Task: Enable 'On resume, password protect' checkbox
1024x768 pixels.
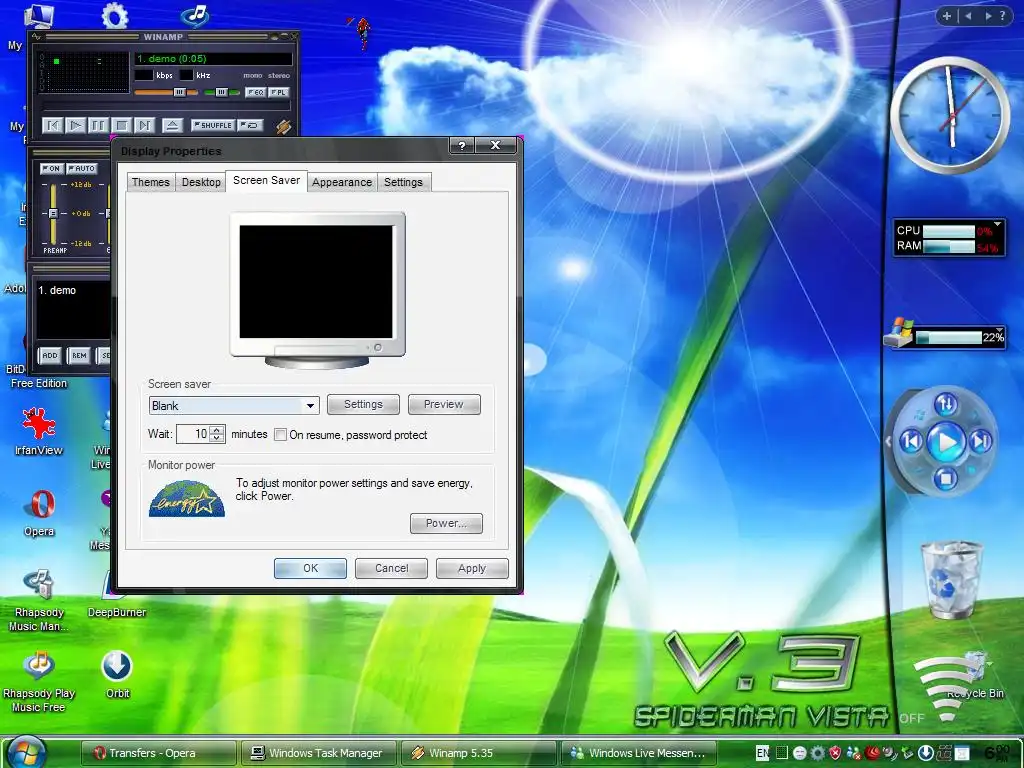Action: coord(280,435)
